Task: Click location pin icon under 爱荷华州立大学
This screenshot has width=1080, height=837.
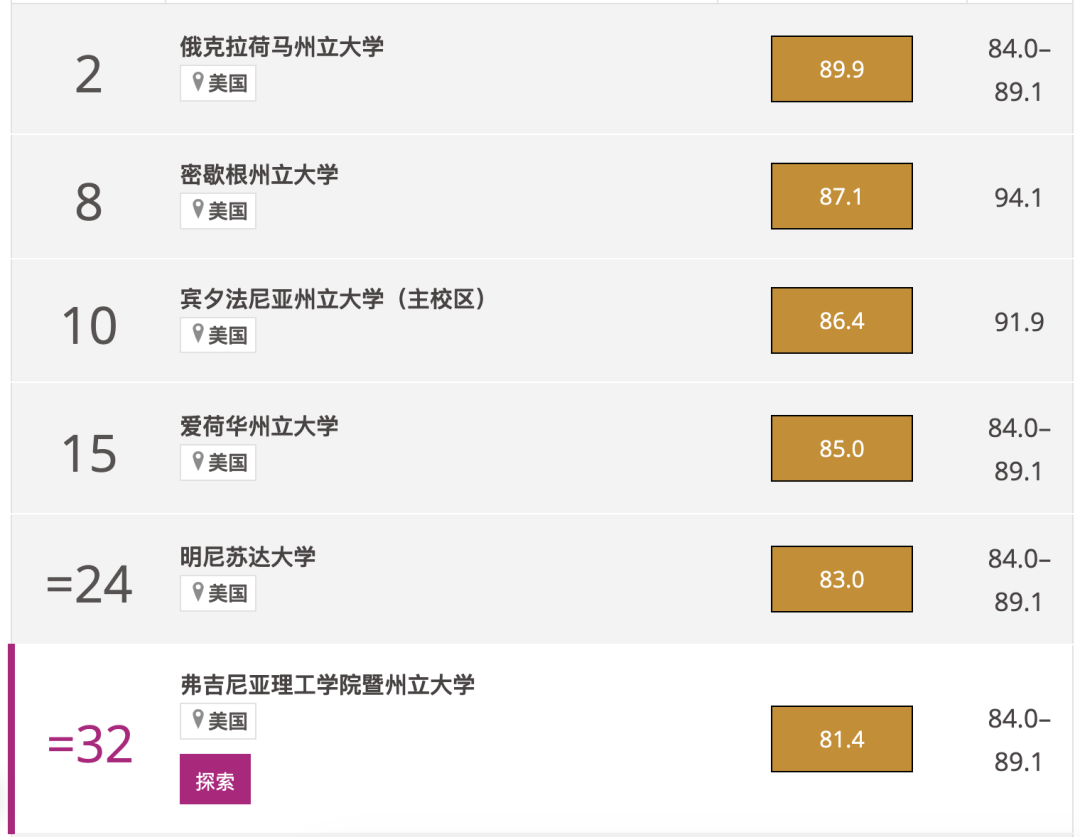Action: tap(198, 461)
